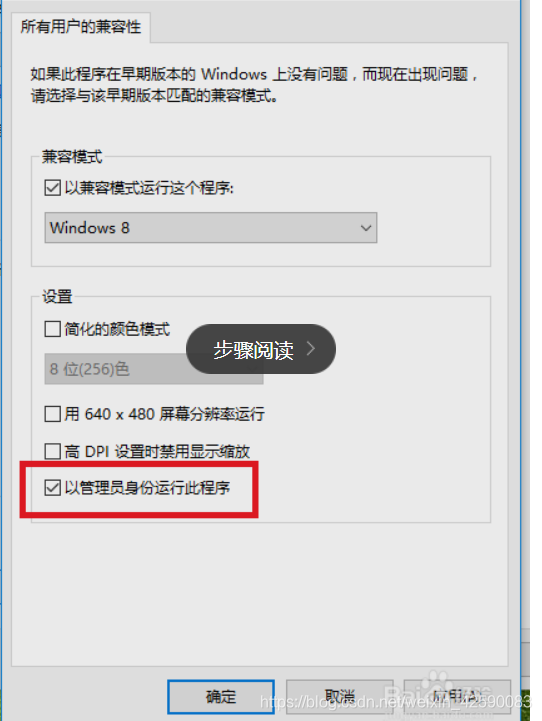The image size is (542, 721).
Task: Open the 步骤阅读 step reading button
Action: point(261,349)
